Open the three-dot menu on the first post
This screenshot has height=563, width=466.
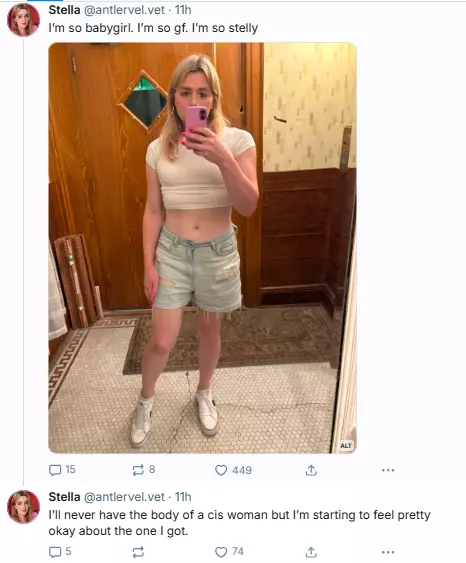(388, 470)
